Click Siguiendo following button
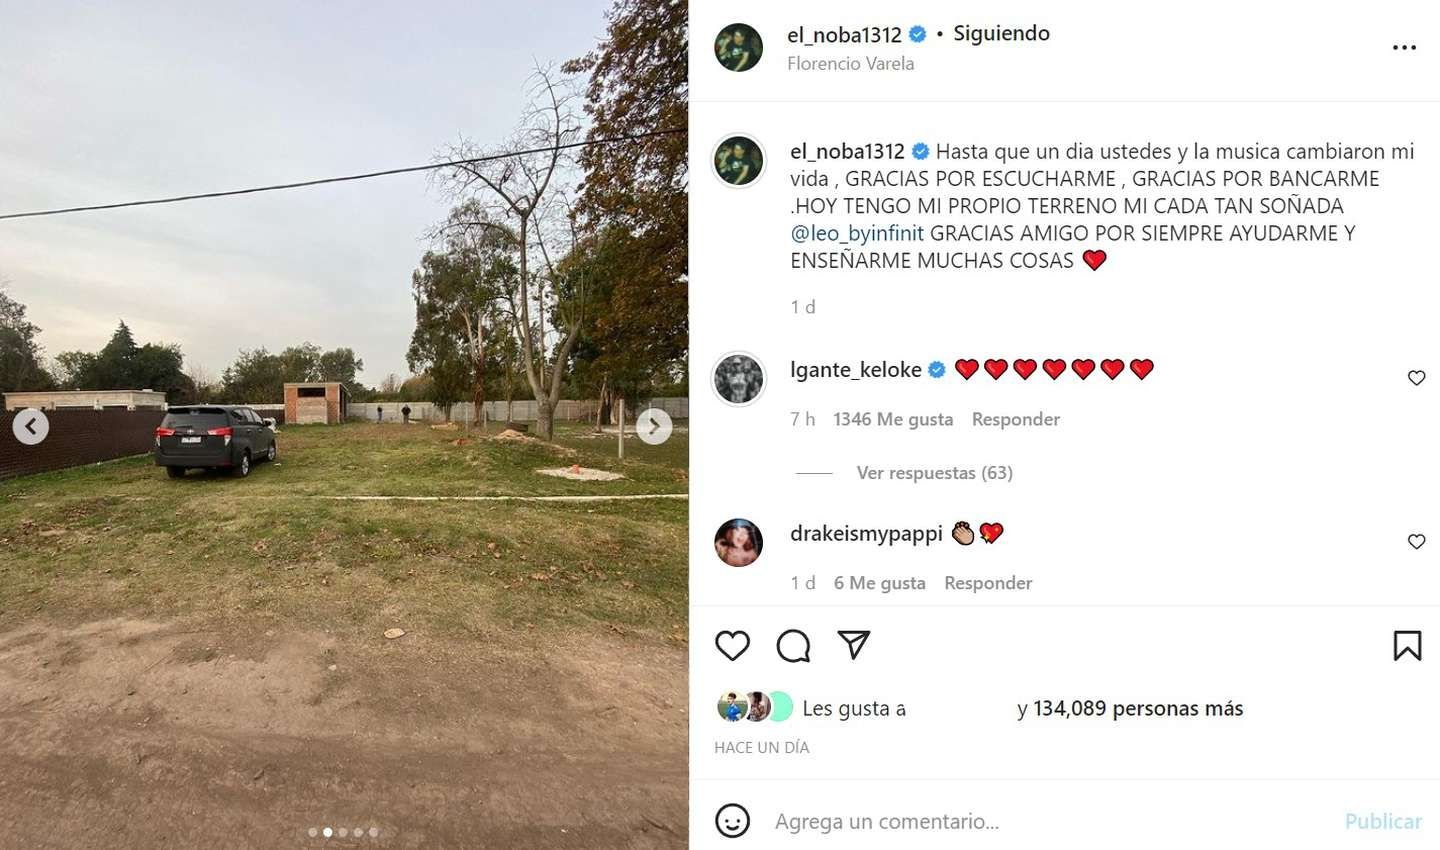Viewport: 1440px width, 850px height. click(x=1001, y=33)
